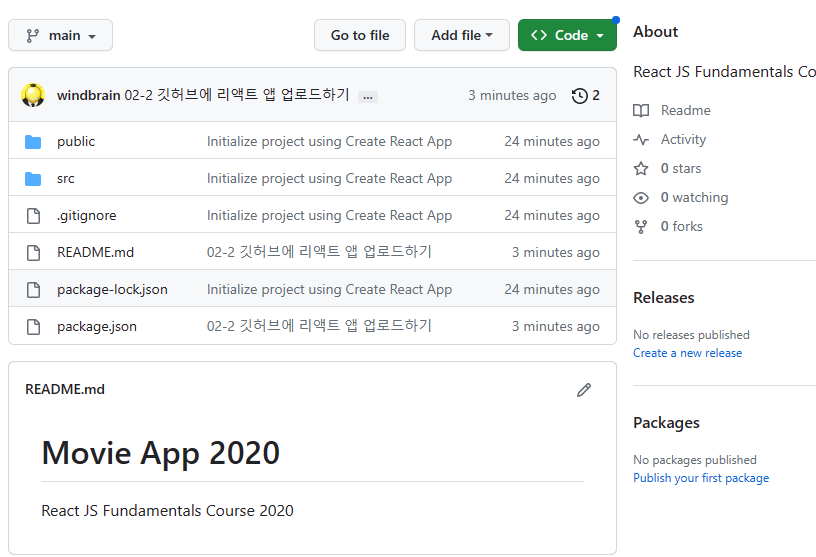Click the 3 minutes ago header timestamp
The width and height of the screenshot is (816, 557).
click(x=512, y=96)
